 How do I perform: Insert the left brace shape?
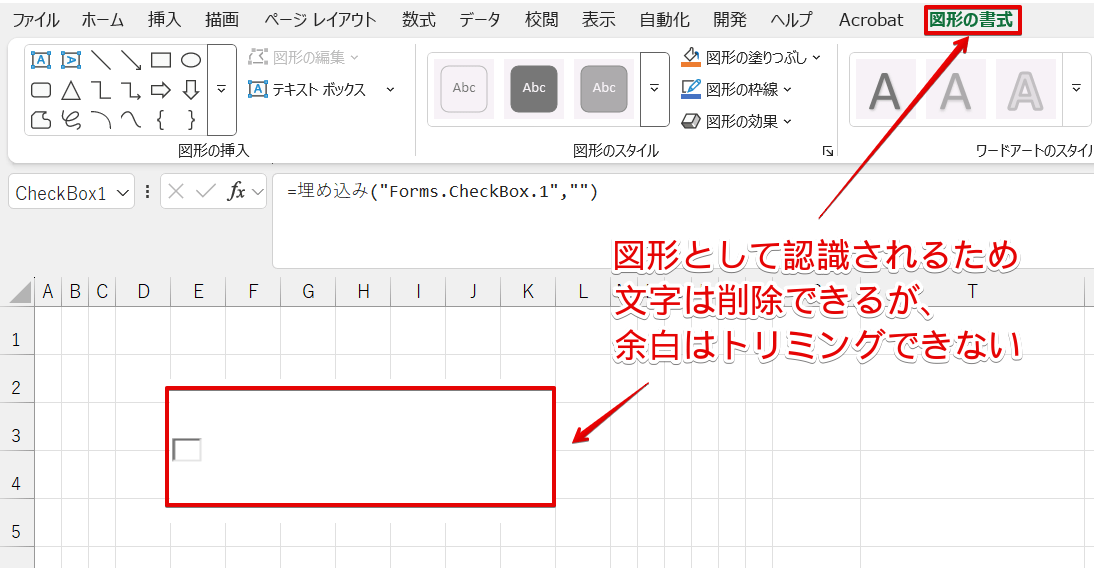161,120
